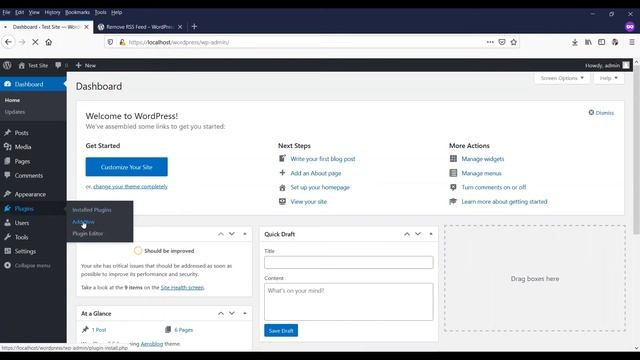Save page to Pocket icon

tap(502, 42)
